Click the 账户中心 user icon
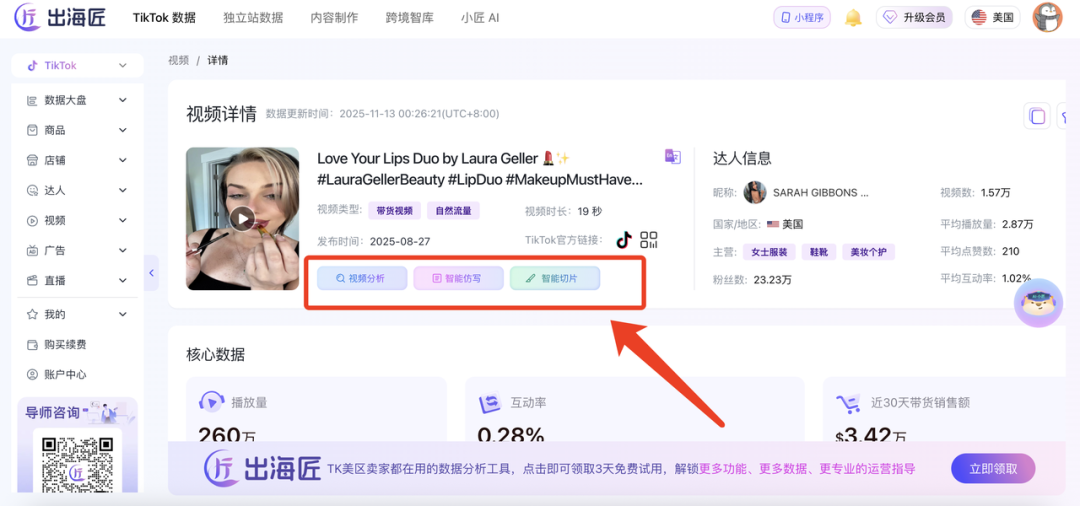 coord(32,375)
